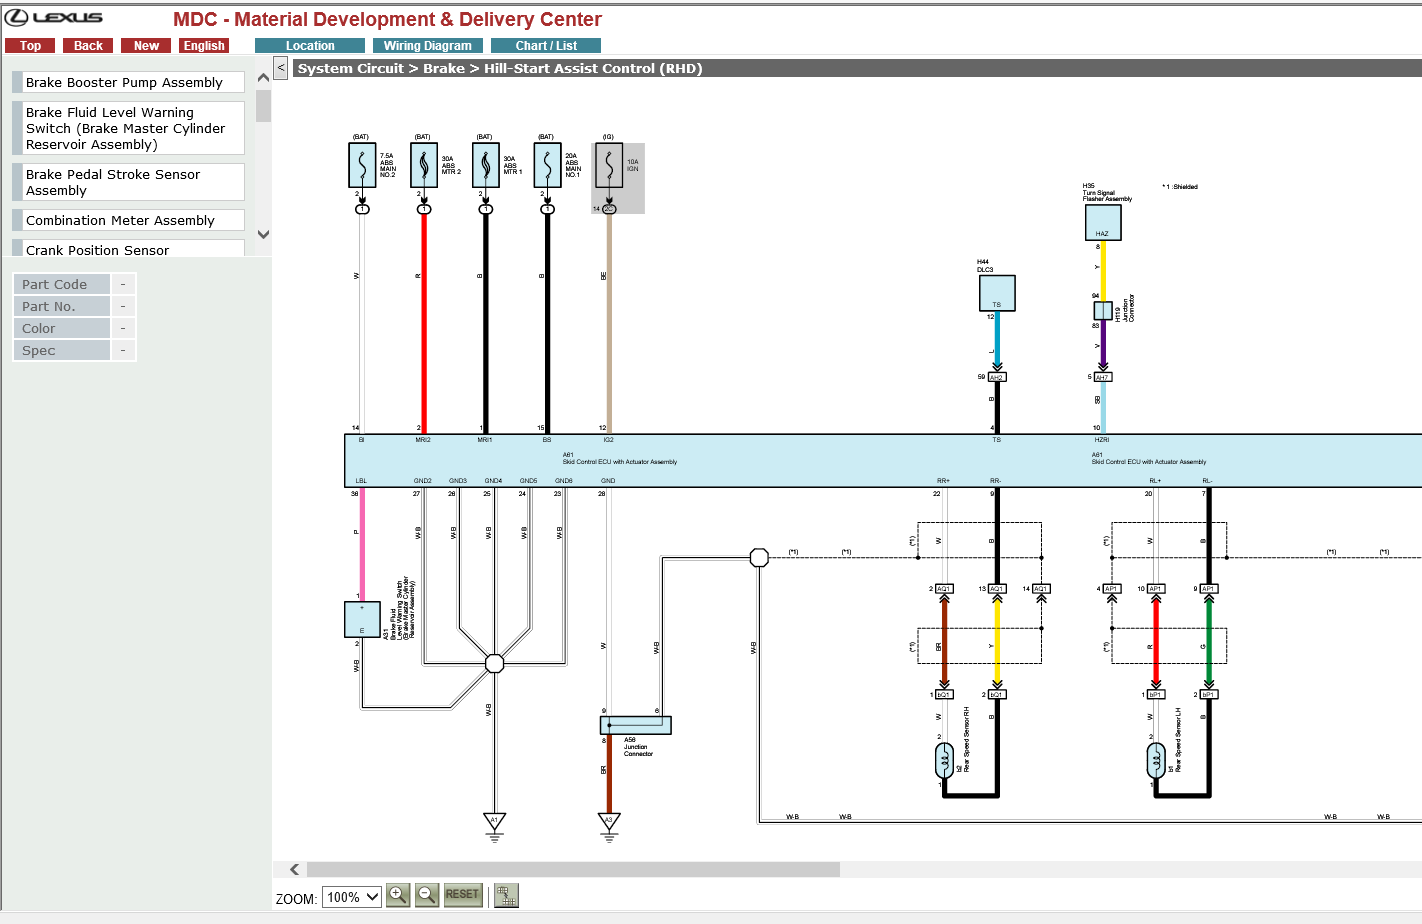The image size is (1422, 924).
Task: Switch to the Chart / List tab
Action: point(546,46)
